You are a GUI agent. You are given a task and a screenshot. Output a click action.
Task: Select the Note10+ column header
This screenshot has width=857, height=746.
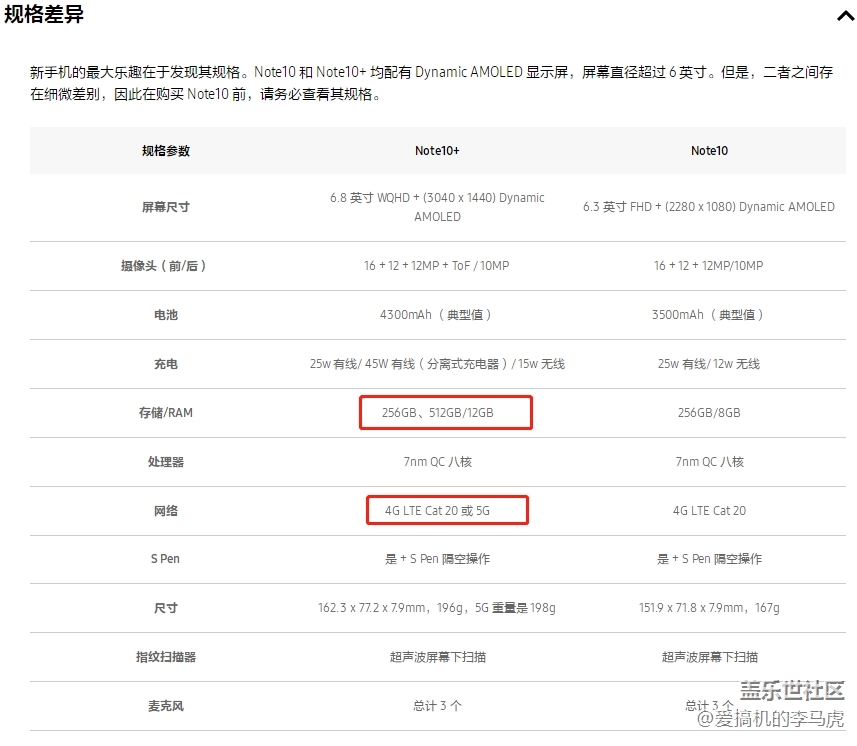pos(437,151)
